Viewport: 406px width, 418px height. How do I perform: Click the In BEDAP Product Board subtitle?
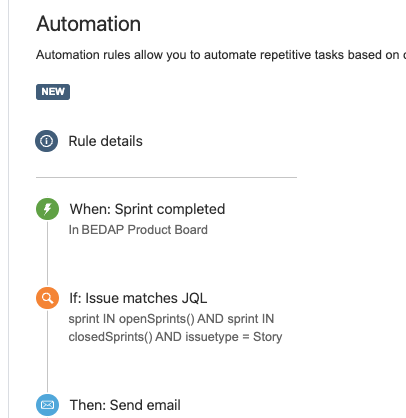pyautogui.click(x=138, y=230)
